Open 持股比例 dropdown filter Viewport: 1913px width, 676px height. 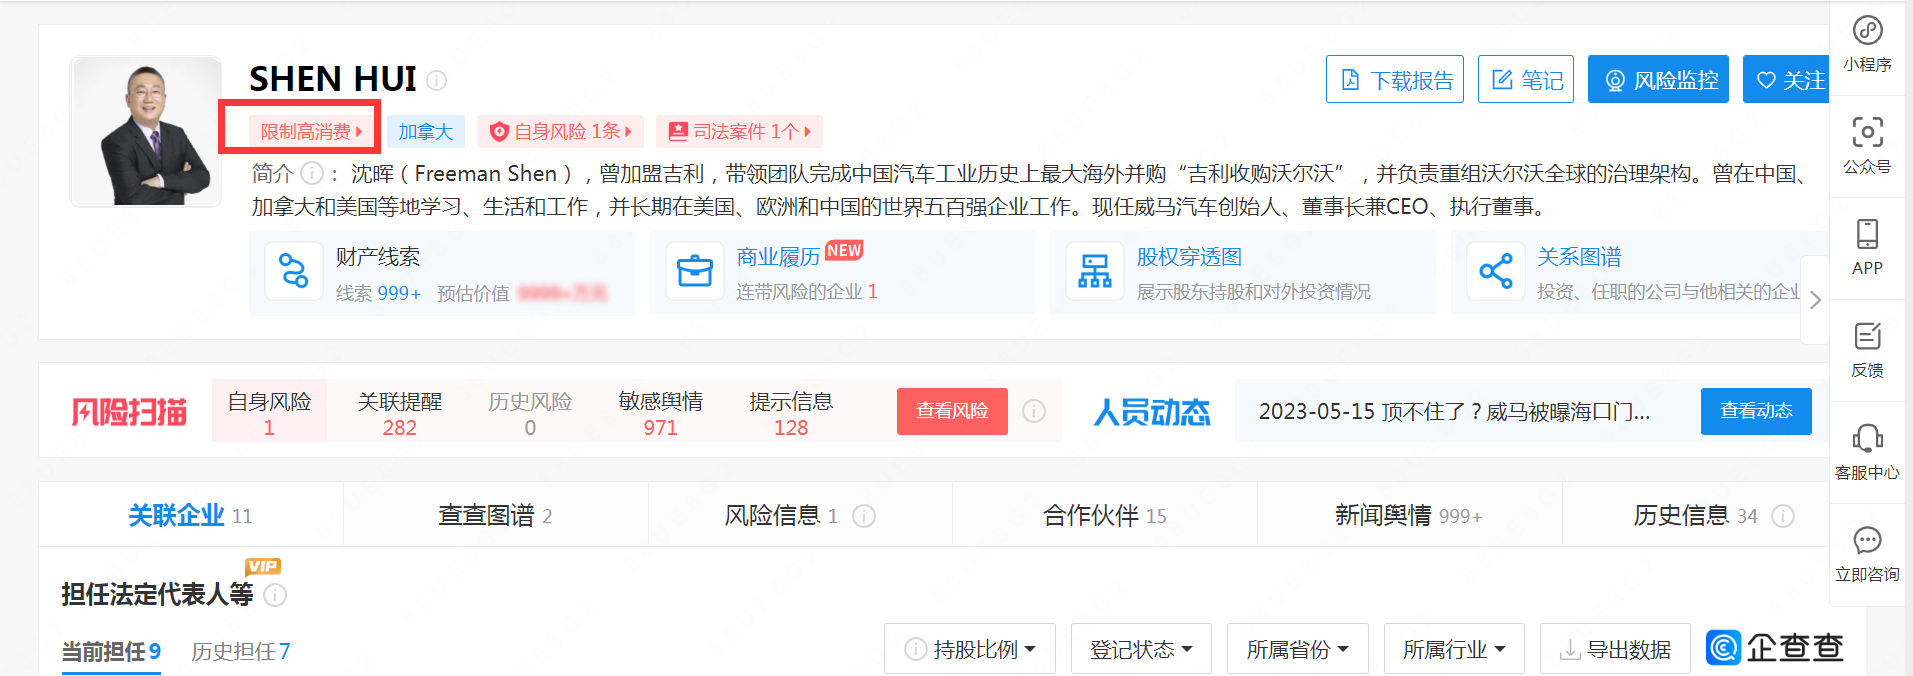click(x=970, y=649)
